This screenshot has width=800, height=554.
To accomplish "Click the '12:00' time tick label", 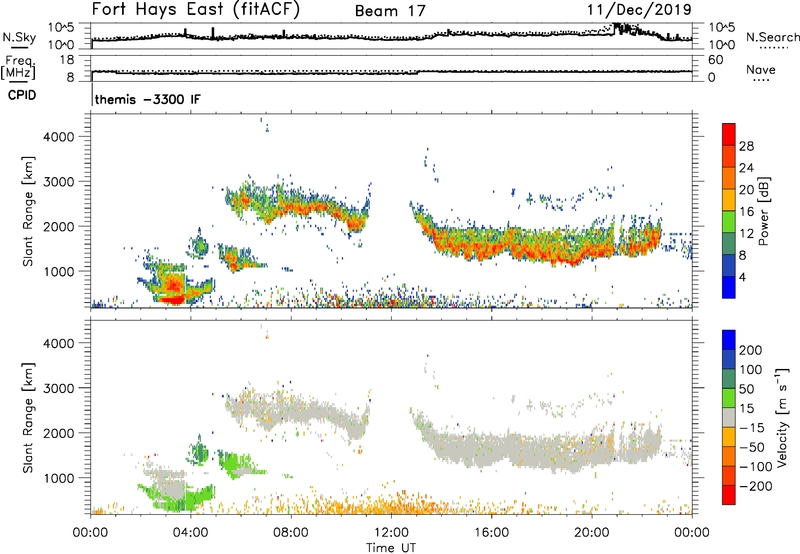I will click(x=391, y=533).
